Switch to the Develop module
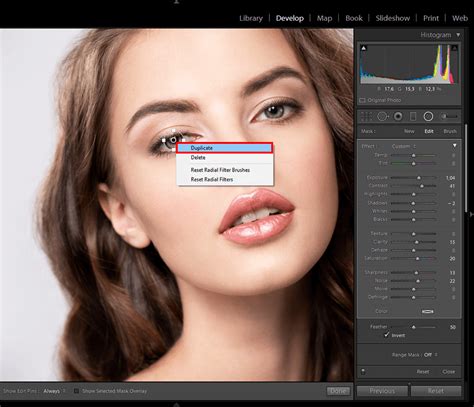The height and width of the screenshot is (407, 474). click(x=290, y=18)
